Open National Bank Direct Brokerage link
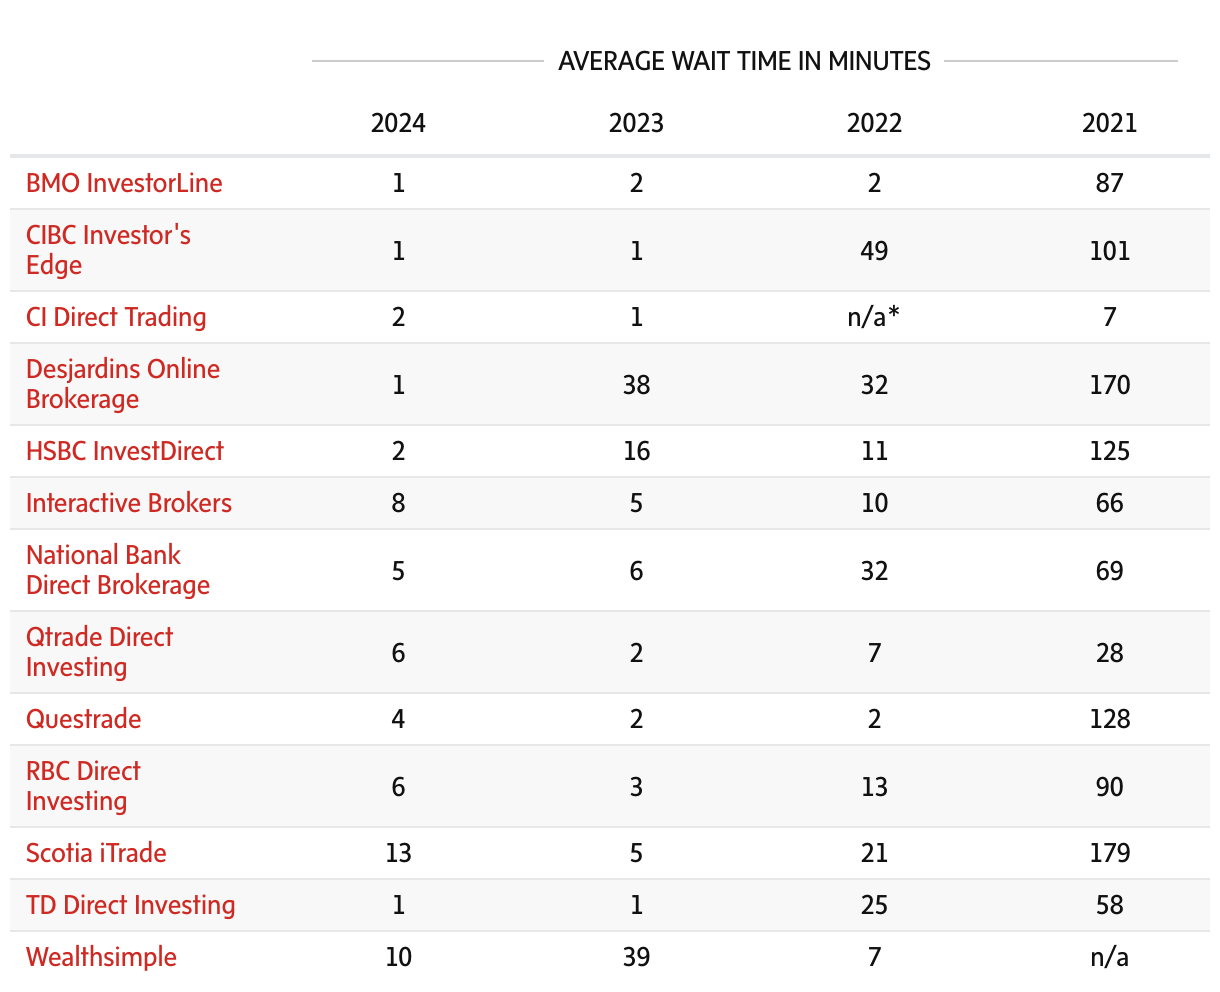 coord(118,570)
